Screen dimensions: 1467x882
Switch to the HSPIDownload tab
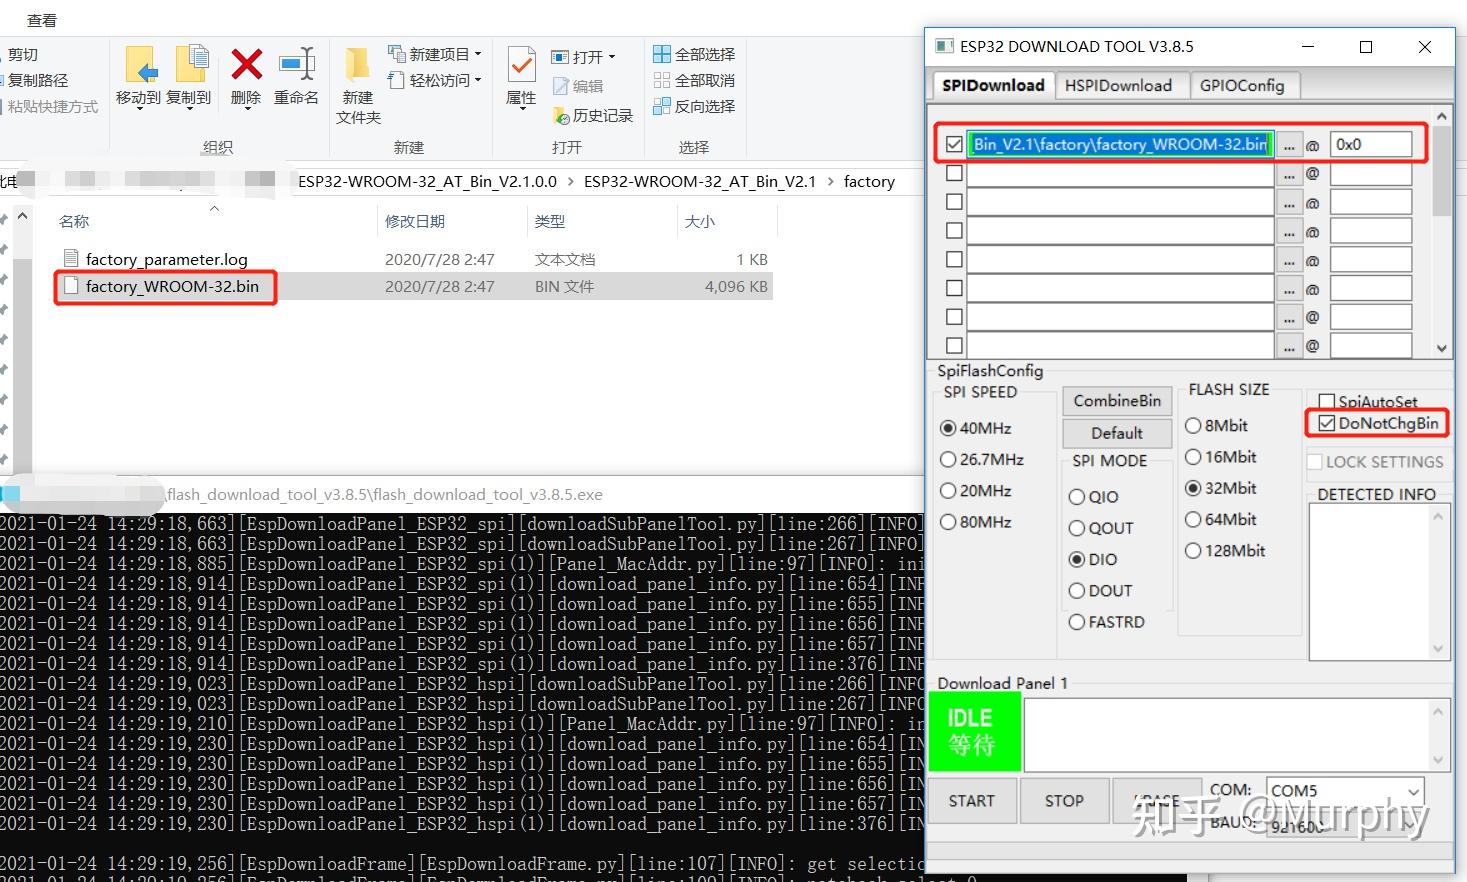[x=1118, y=85]
